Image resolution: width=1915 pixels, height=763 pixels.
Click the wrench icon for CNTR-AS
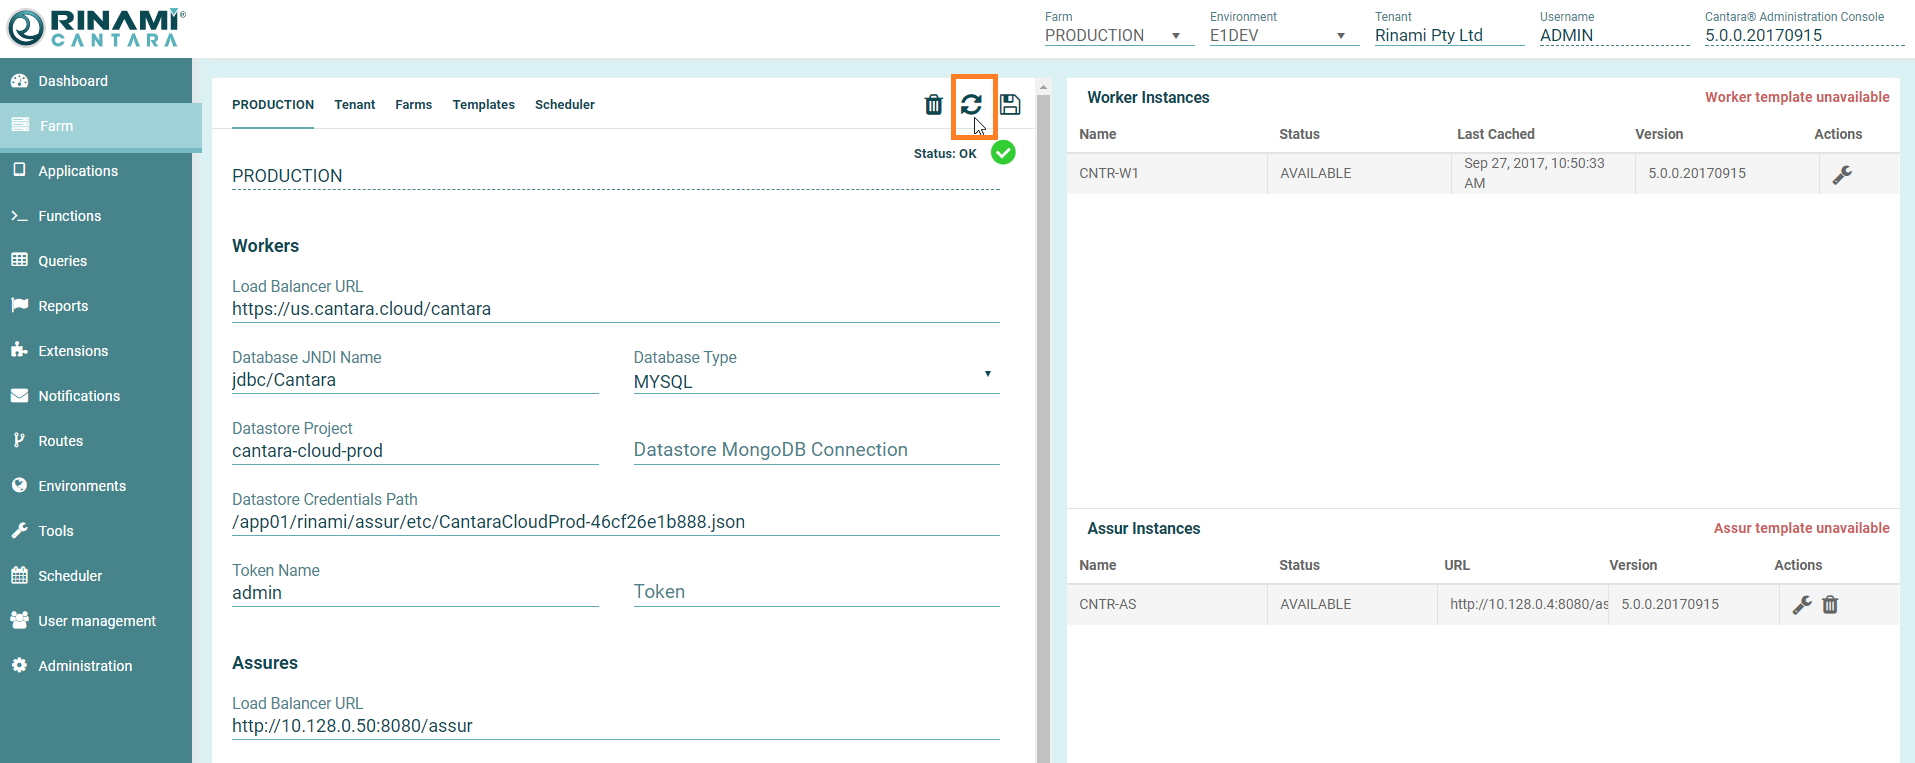point(1802,605)
